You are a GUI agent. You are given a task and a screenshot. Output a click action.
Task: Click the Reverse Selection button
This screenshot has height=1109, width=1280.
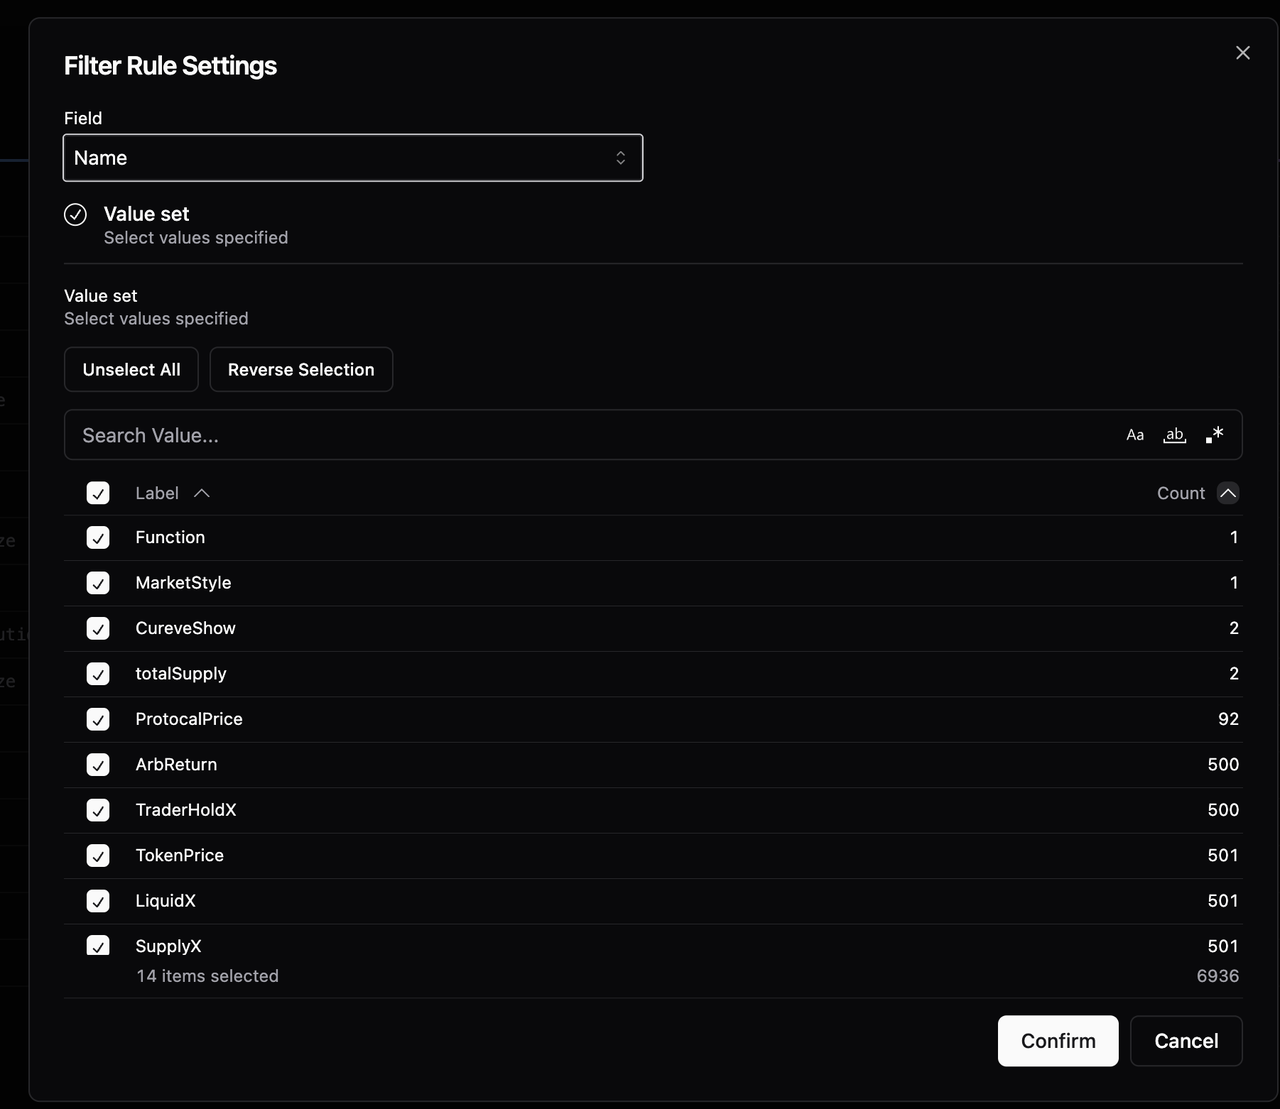pyautogui.click(x=301, y=370)
